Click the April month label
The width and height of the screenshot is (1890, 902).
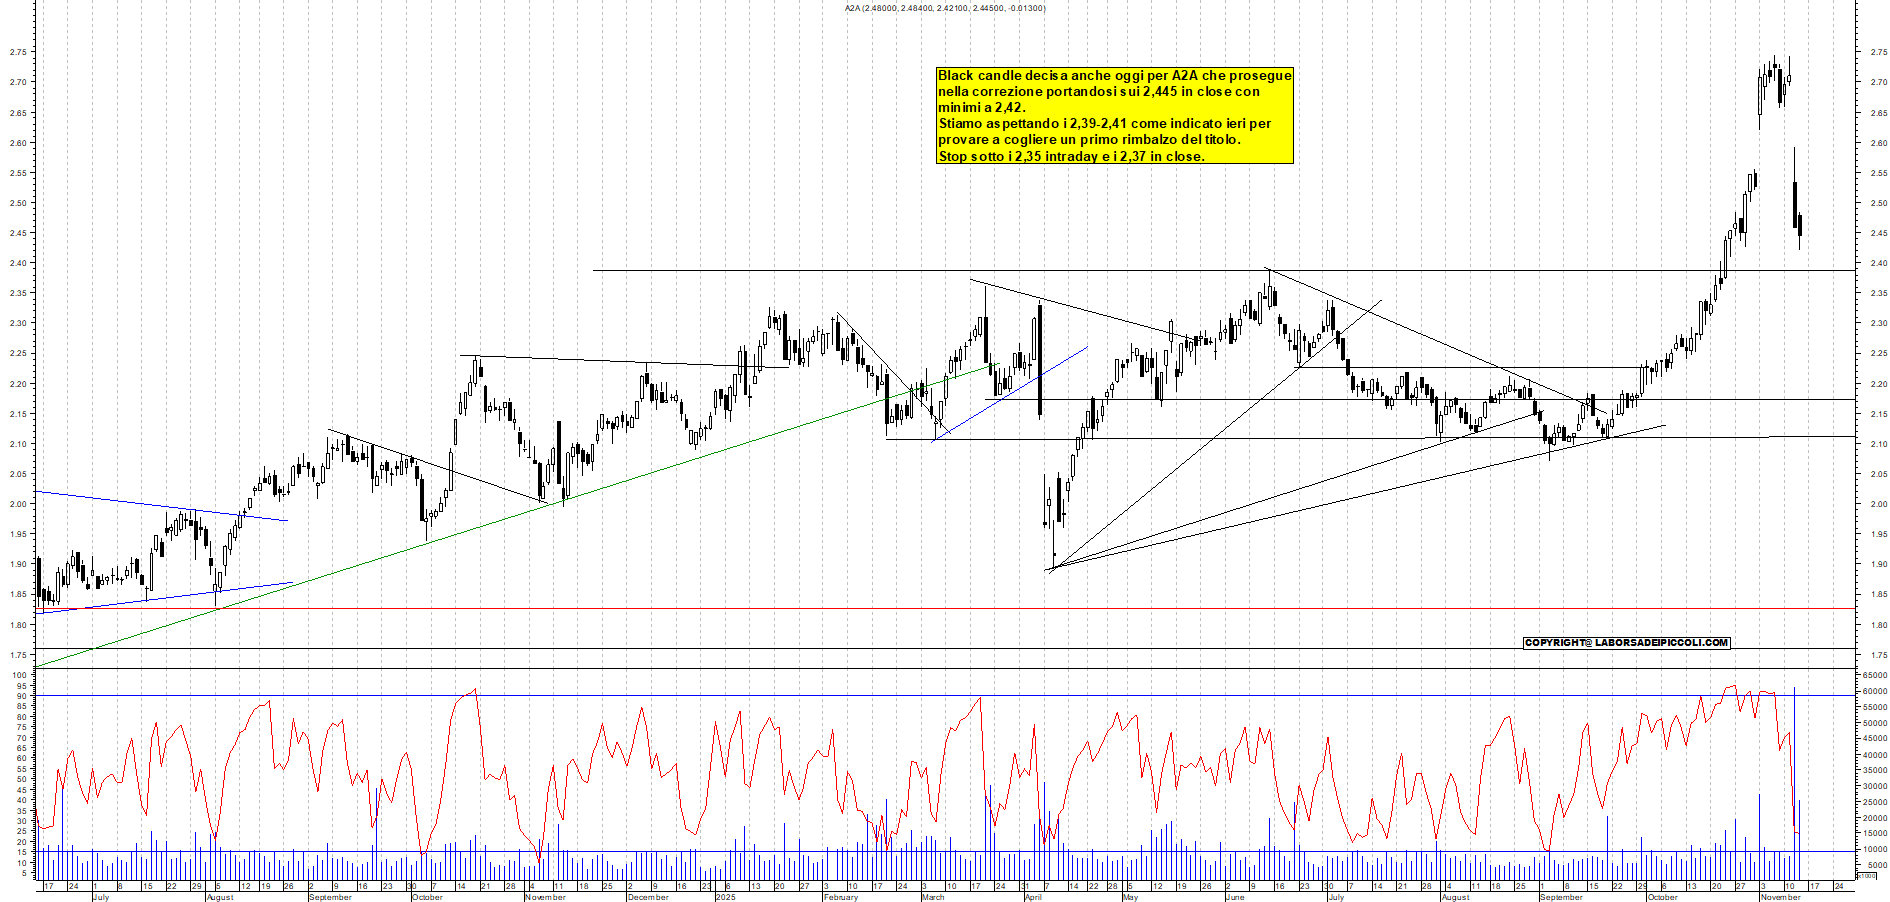tap(1035, 898)
